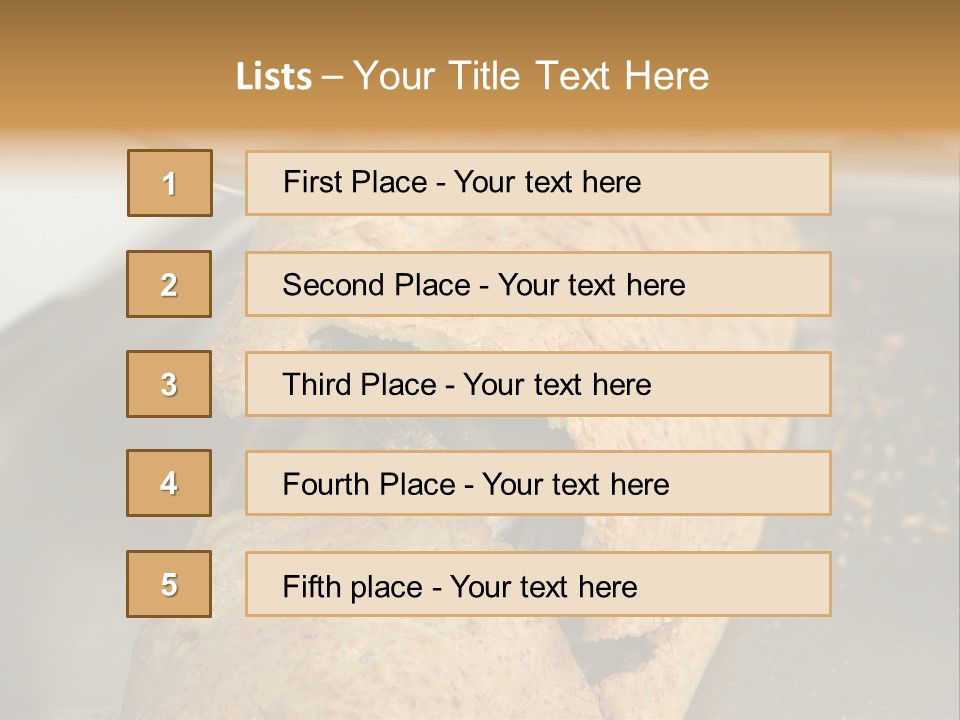Image resolution: width=960 pixels, height=720 pixels.
Task: Click the number 5 box
Action: [x=170, y=584]
